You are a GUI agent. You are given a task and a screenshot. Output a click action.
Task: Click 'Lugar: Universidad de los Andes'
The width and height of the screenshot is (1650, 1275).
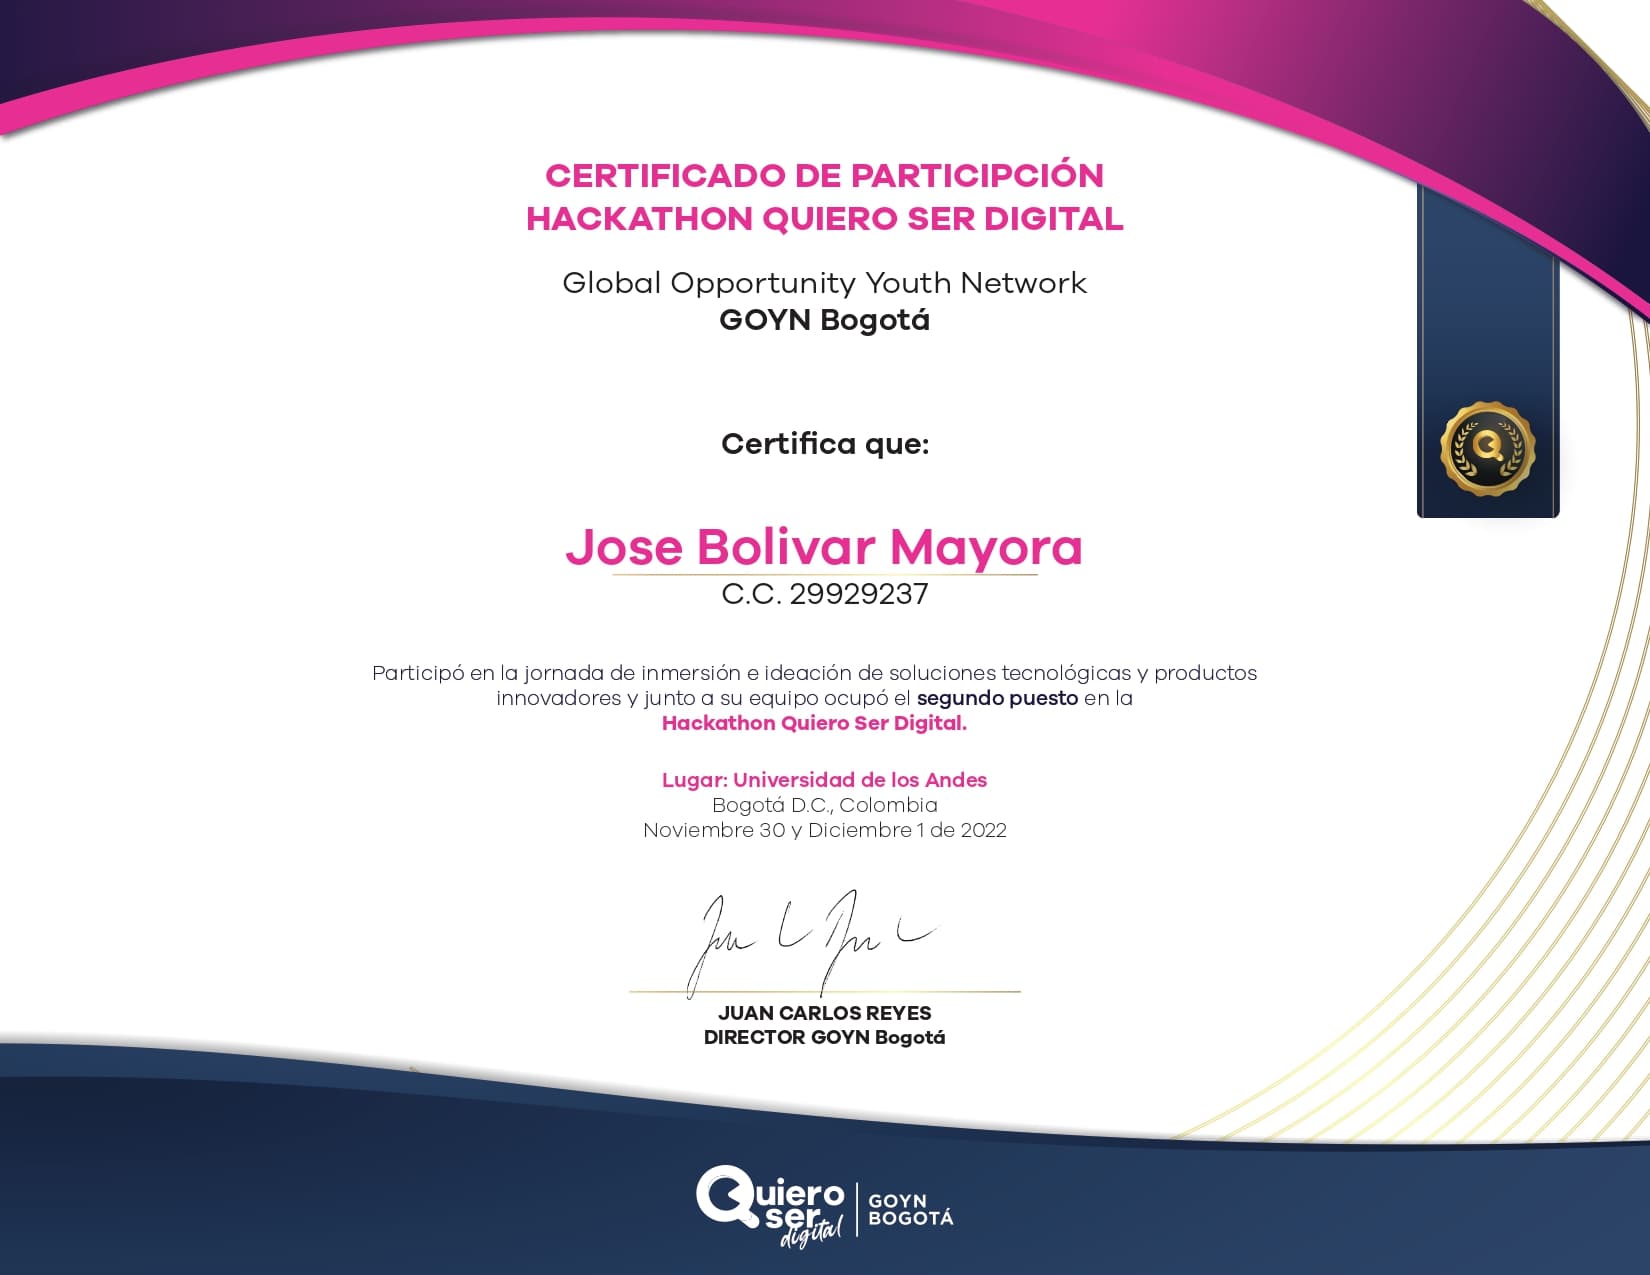[824, 780]
